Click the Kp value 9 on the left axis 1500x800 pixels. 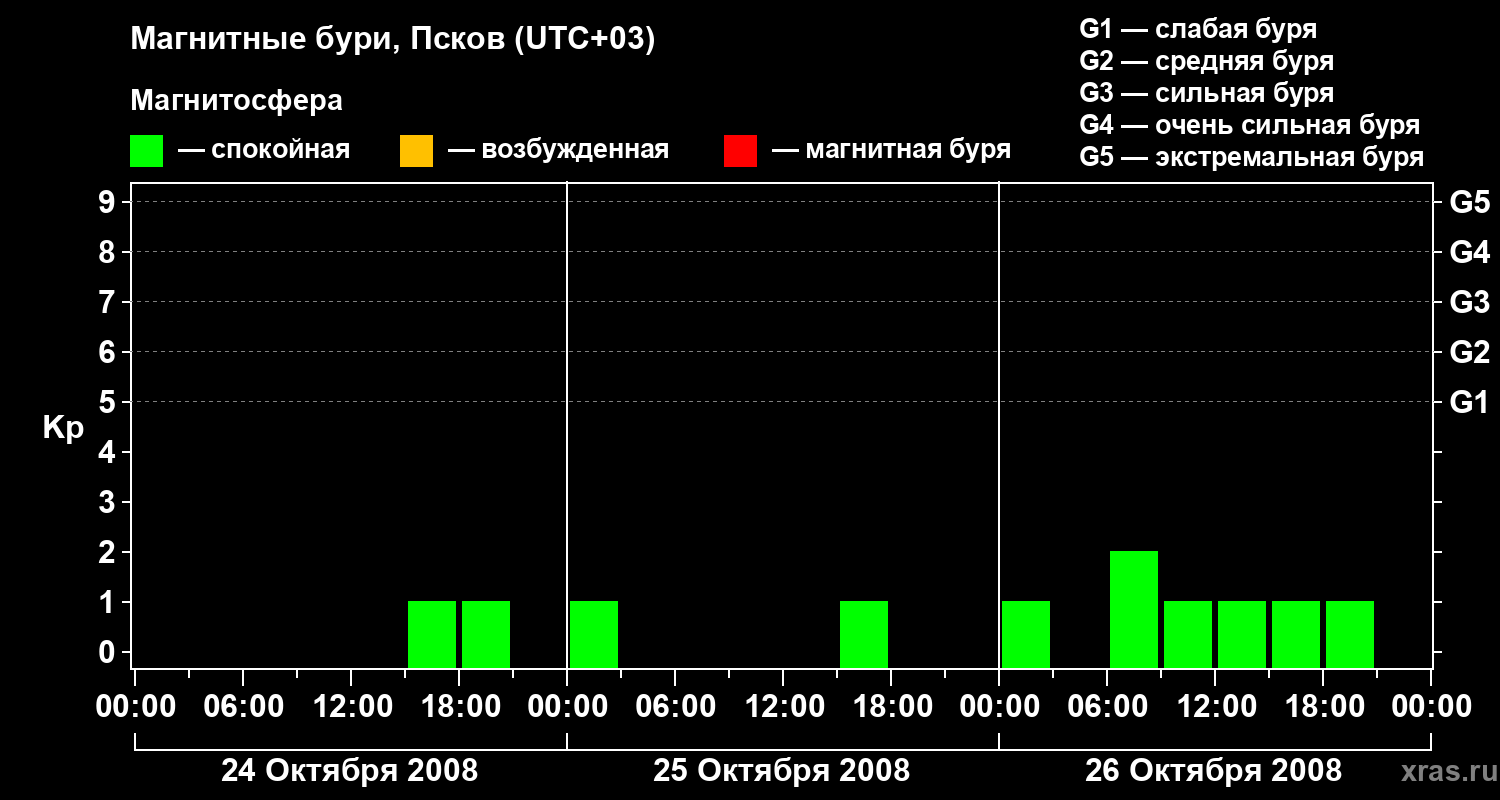tap(109, 203)
